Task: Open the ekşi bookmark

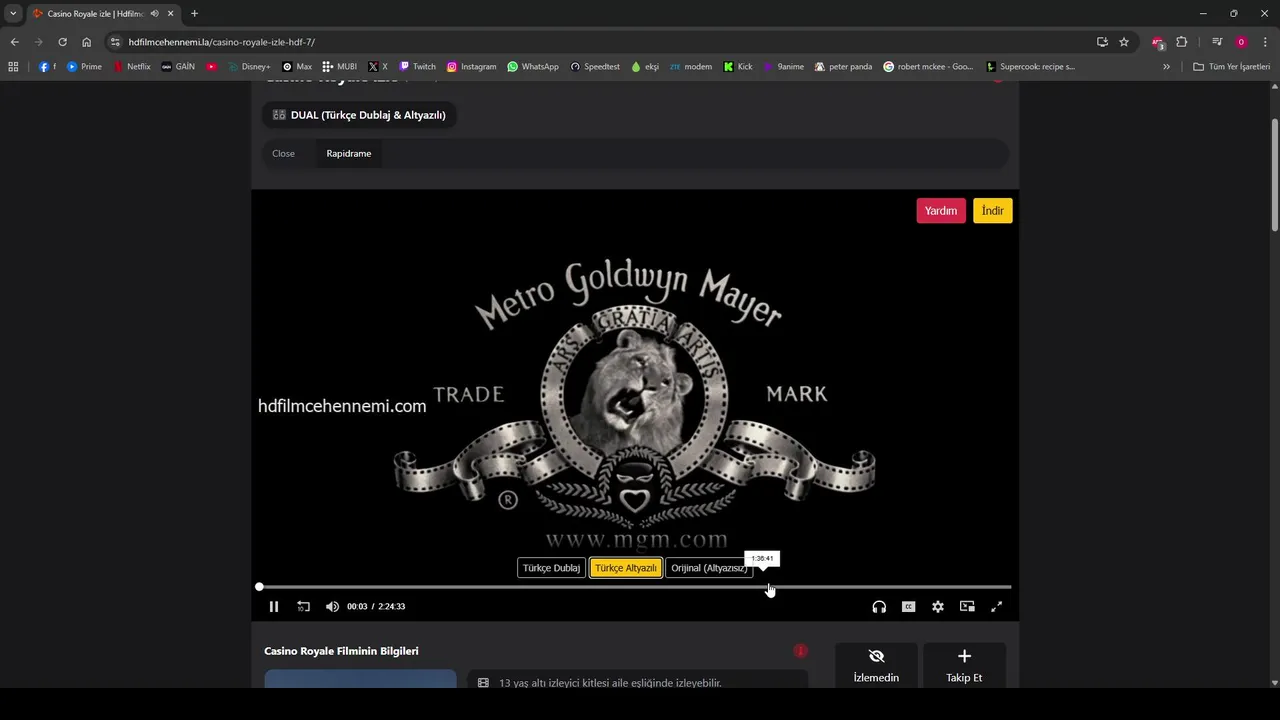Action: click(x=645, y=67)
